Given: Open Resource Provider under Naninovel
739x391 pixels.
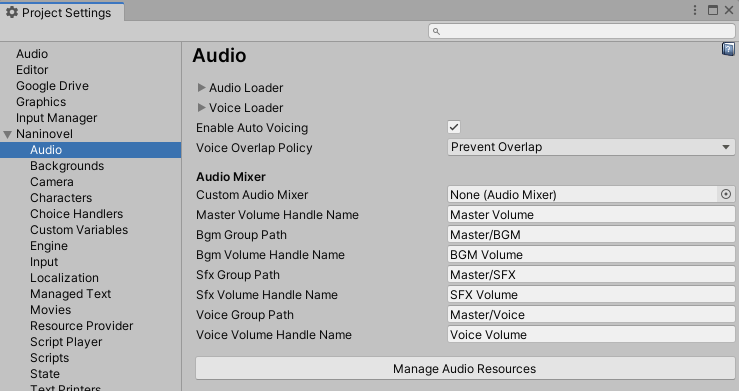Looking at the screenshot, I should tap(82, 326).
